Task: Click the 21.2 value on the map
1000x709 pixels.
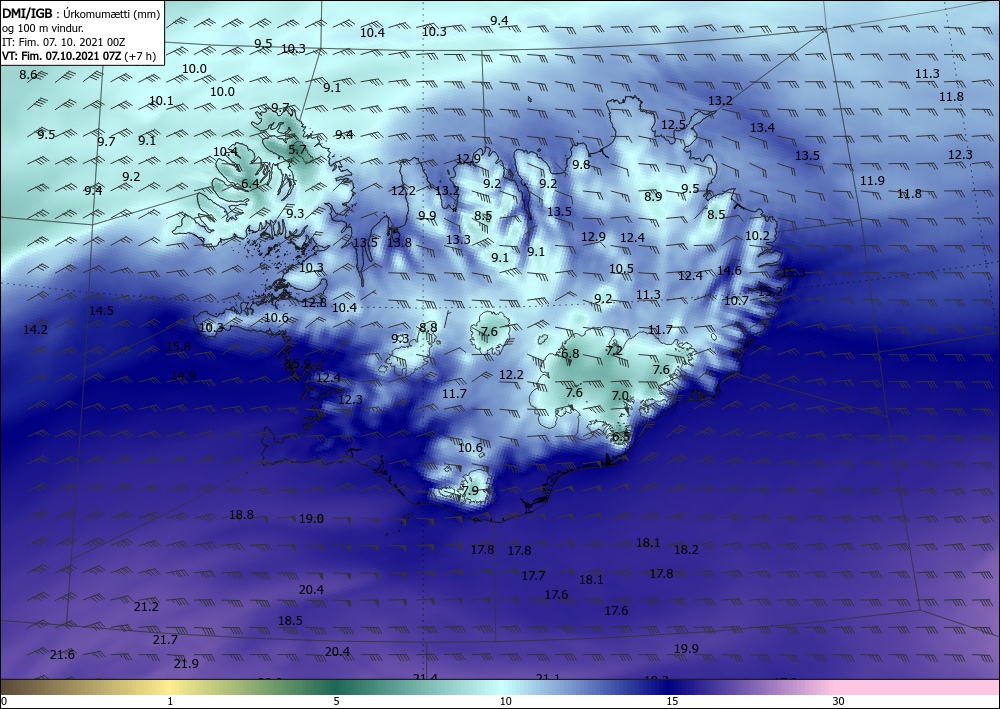Action: pyautogui.click(x=146, y=606)
